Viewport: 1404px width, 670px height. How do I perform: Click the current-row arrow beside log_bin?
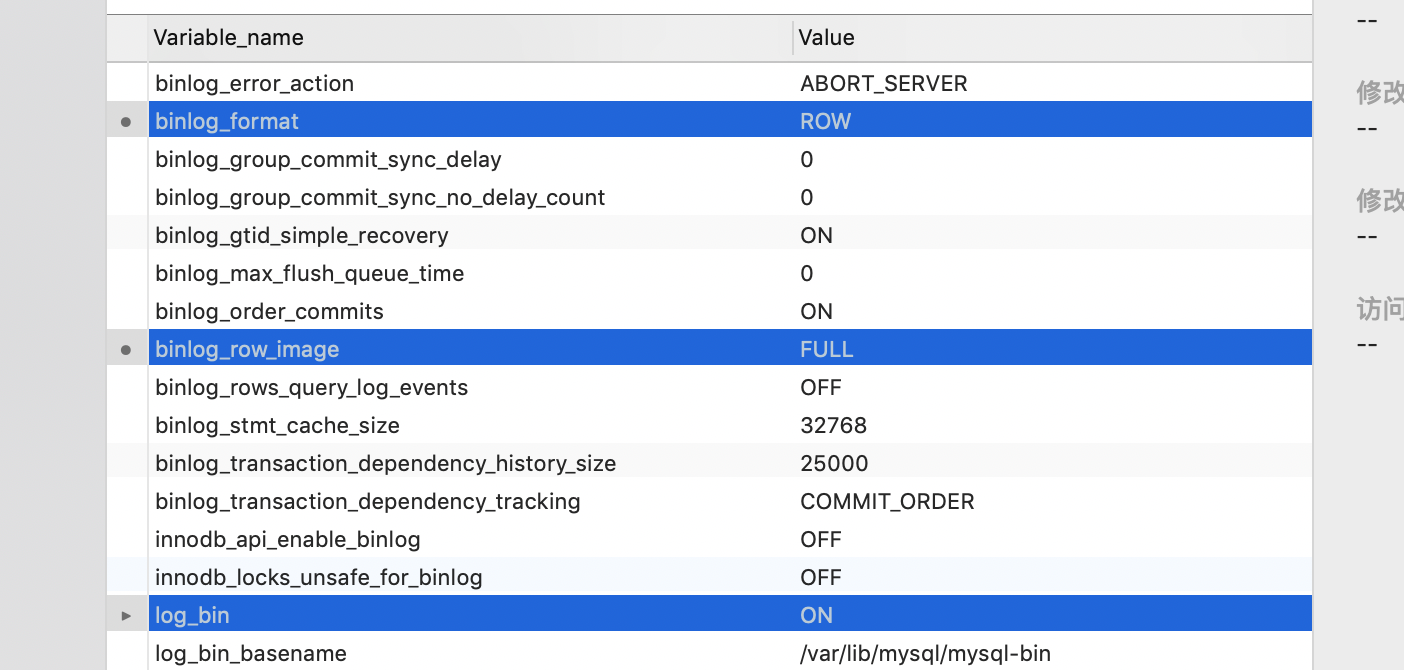(x=126, y=616)
